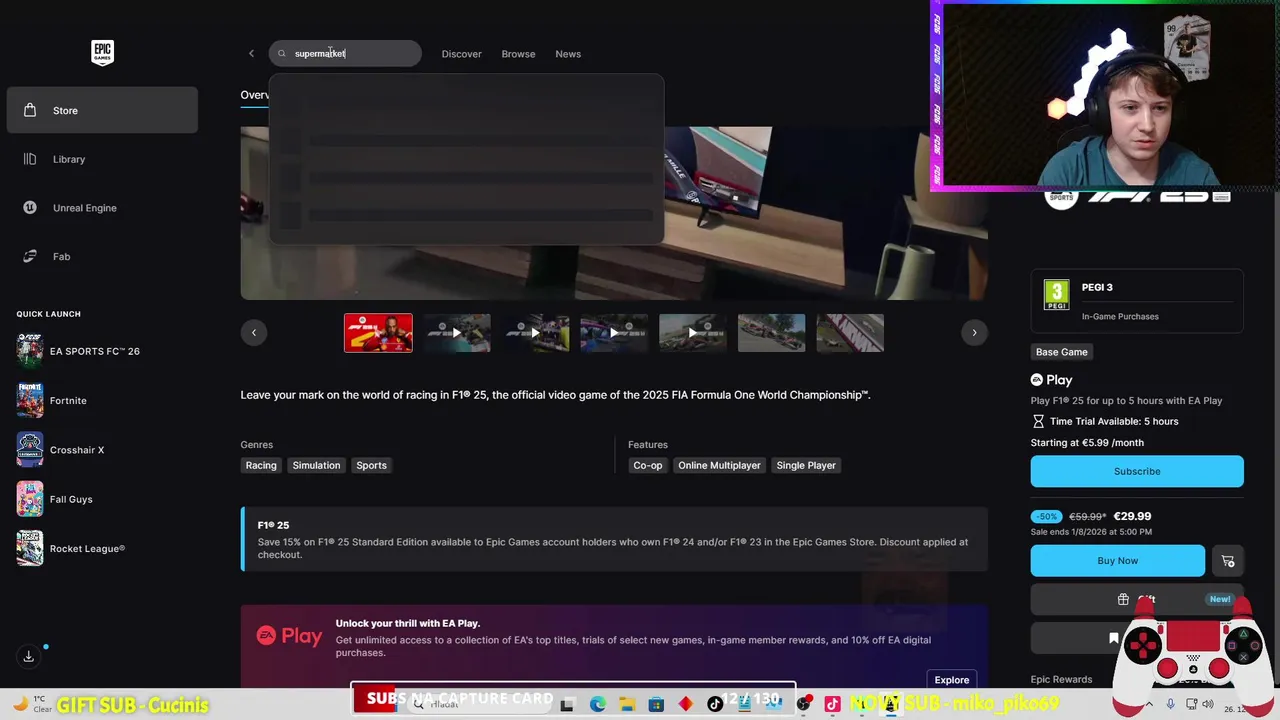Screen dimensions: 1280x720
Task: Click the Gift button
Action: [1137, 599]
